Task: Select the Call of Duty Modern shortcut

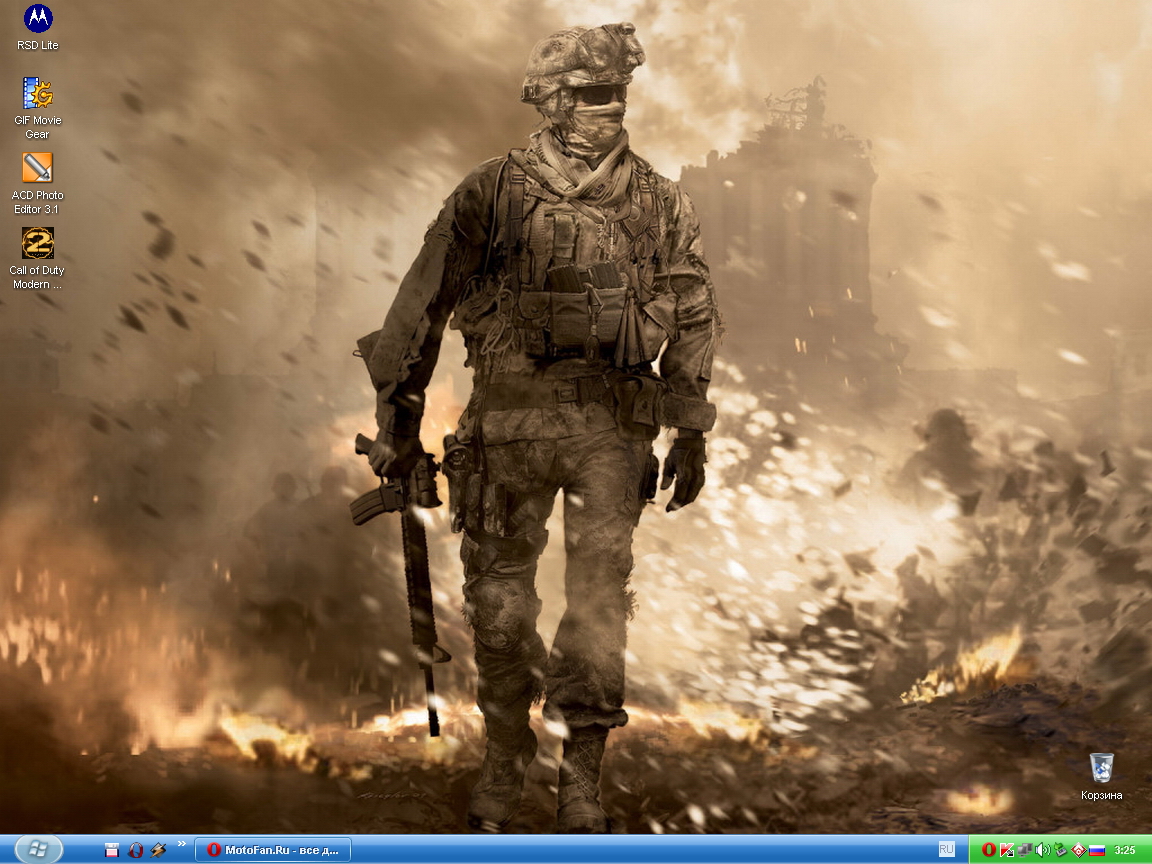Action: pyautogui.click(x=37, y=259)
